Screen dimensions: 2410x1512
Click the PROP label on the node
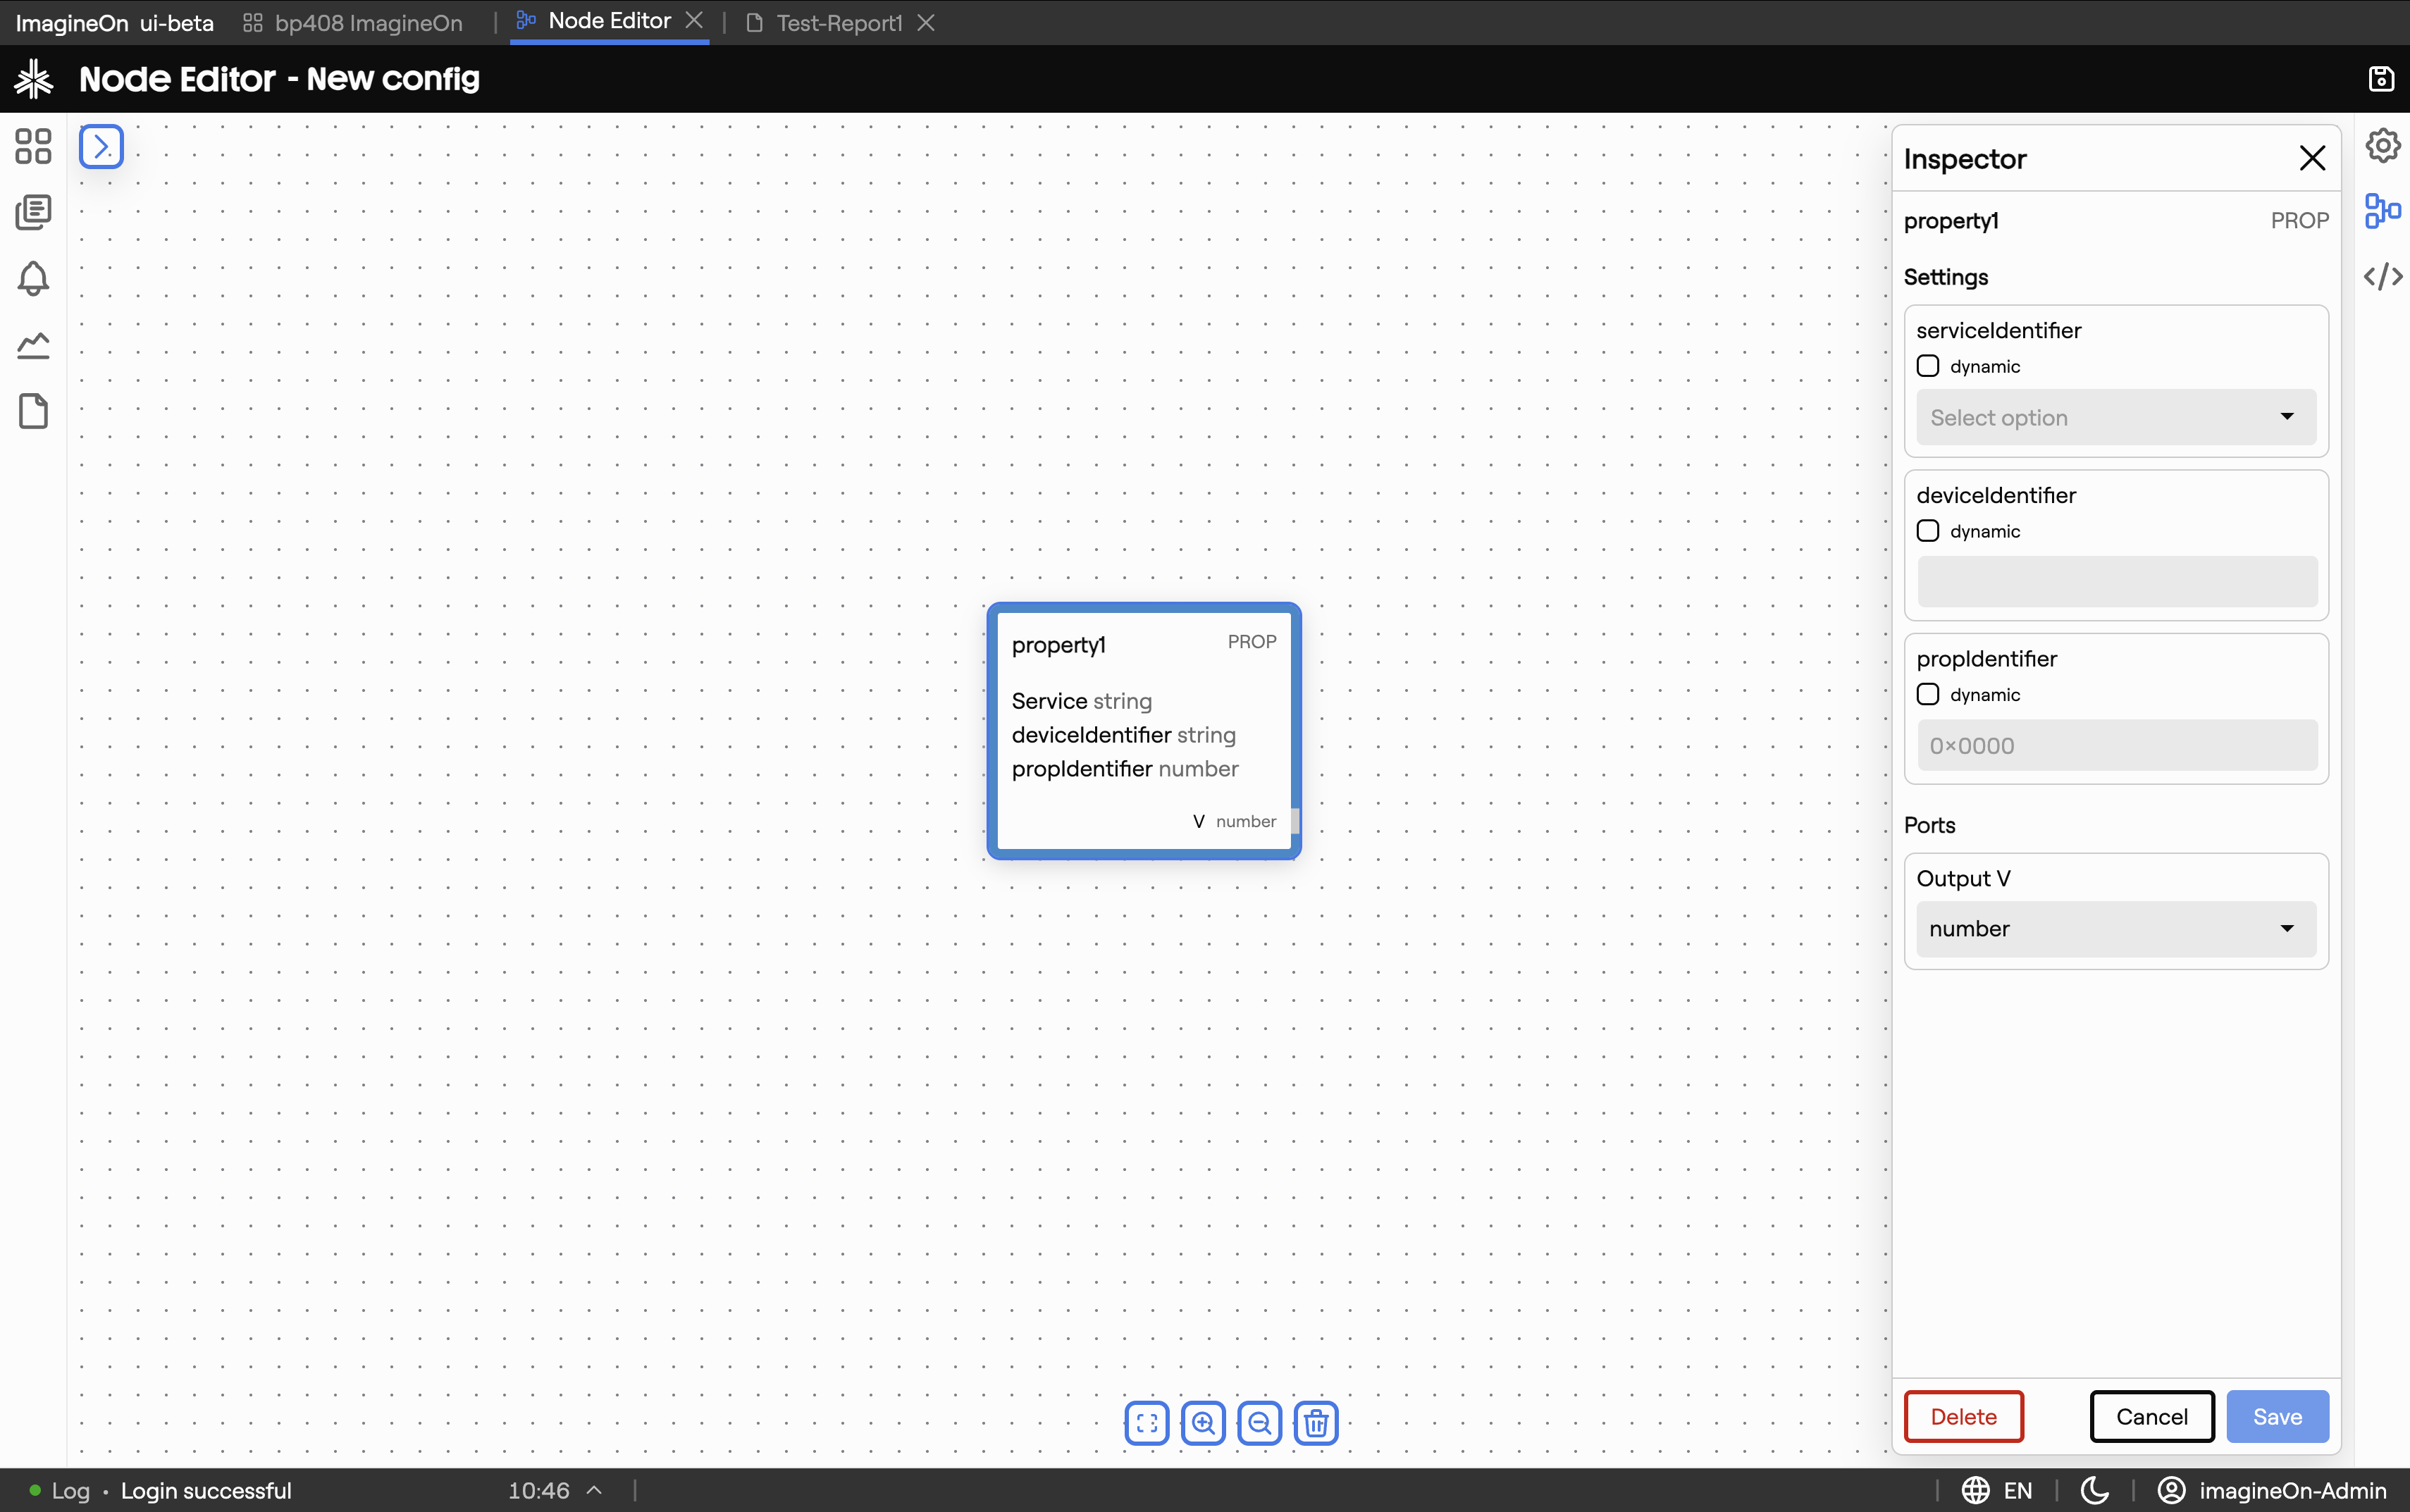(1252, 641)
